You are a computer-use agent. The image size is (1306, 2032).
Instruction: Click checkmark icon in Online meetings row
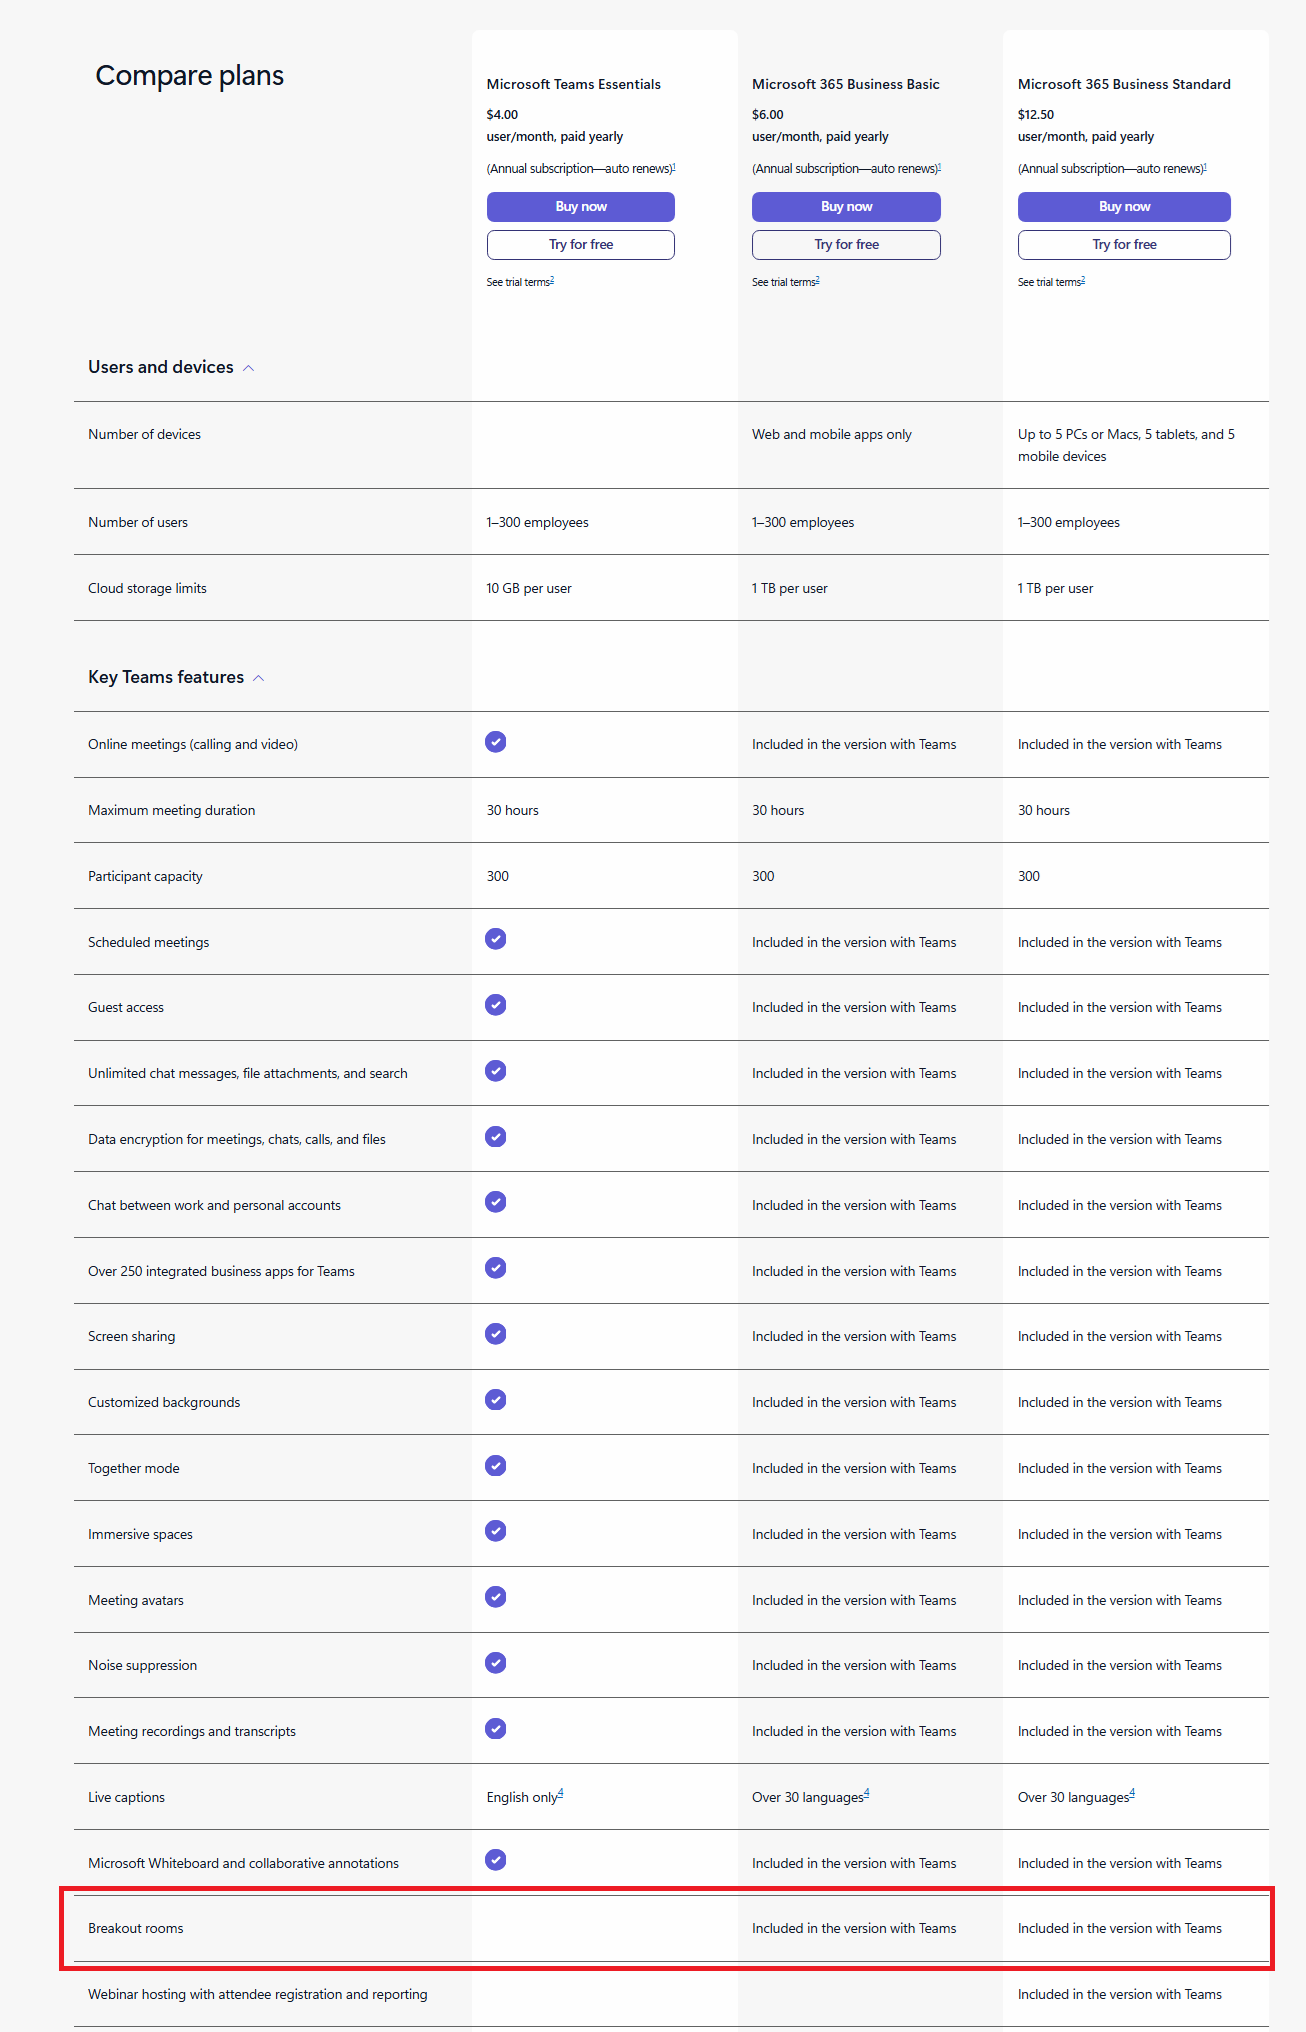pyautogui.click(x=495, y=741)
